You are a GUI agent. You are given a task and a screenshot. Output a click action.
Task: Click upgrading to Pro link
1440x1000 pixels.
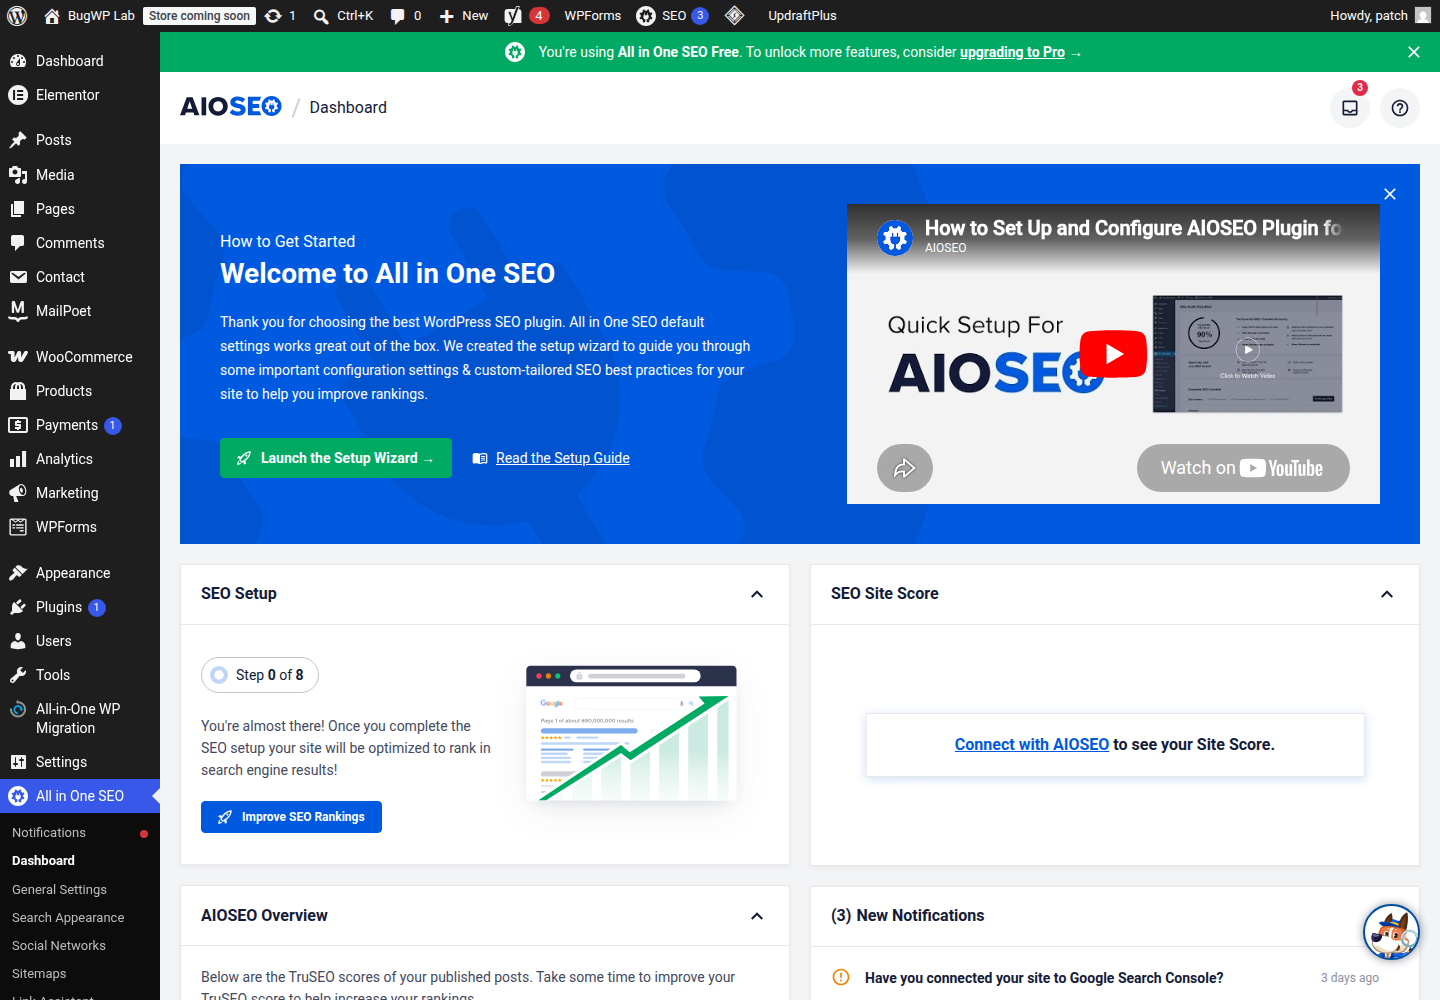[1012, 52]
